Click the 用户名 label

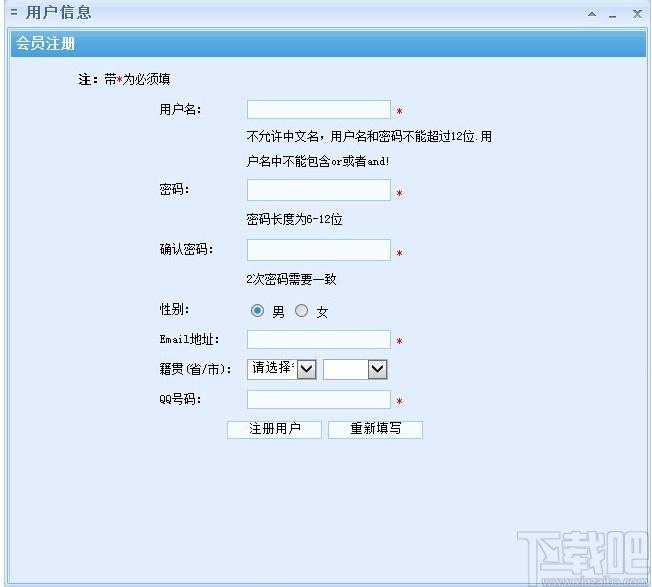[x=180, y=110]
